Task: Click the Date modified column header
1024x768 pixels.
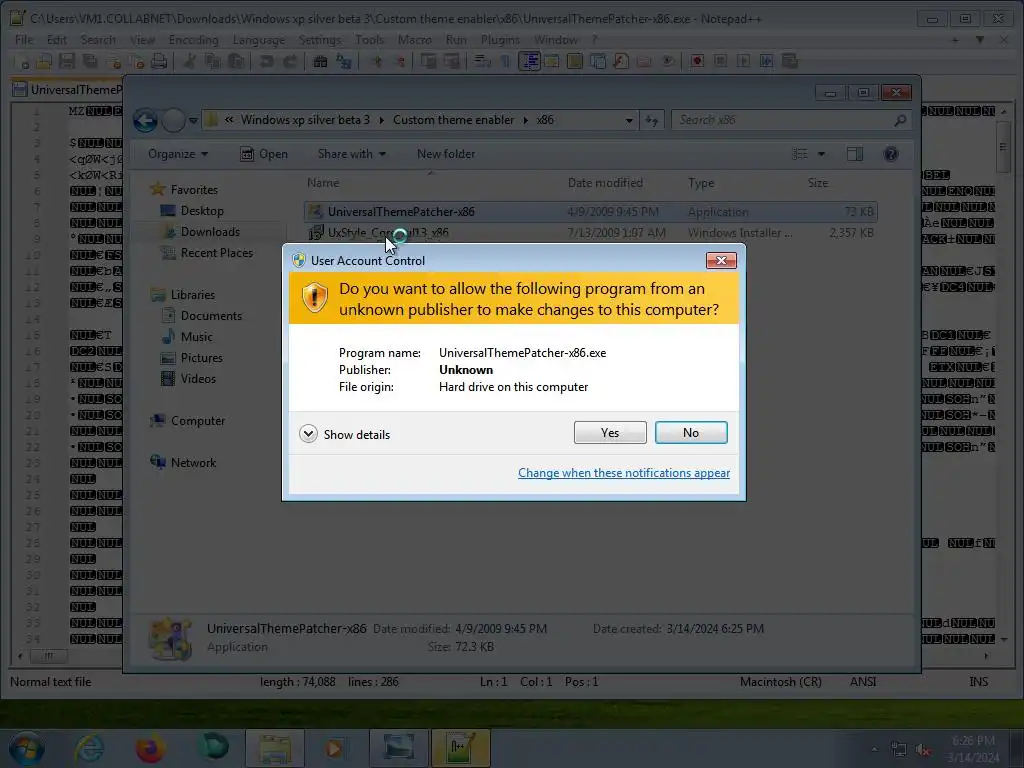Action: click(605, 183)
